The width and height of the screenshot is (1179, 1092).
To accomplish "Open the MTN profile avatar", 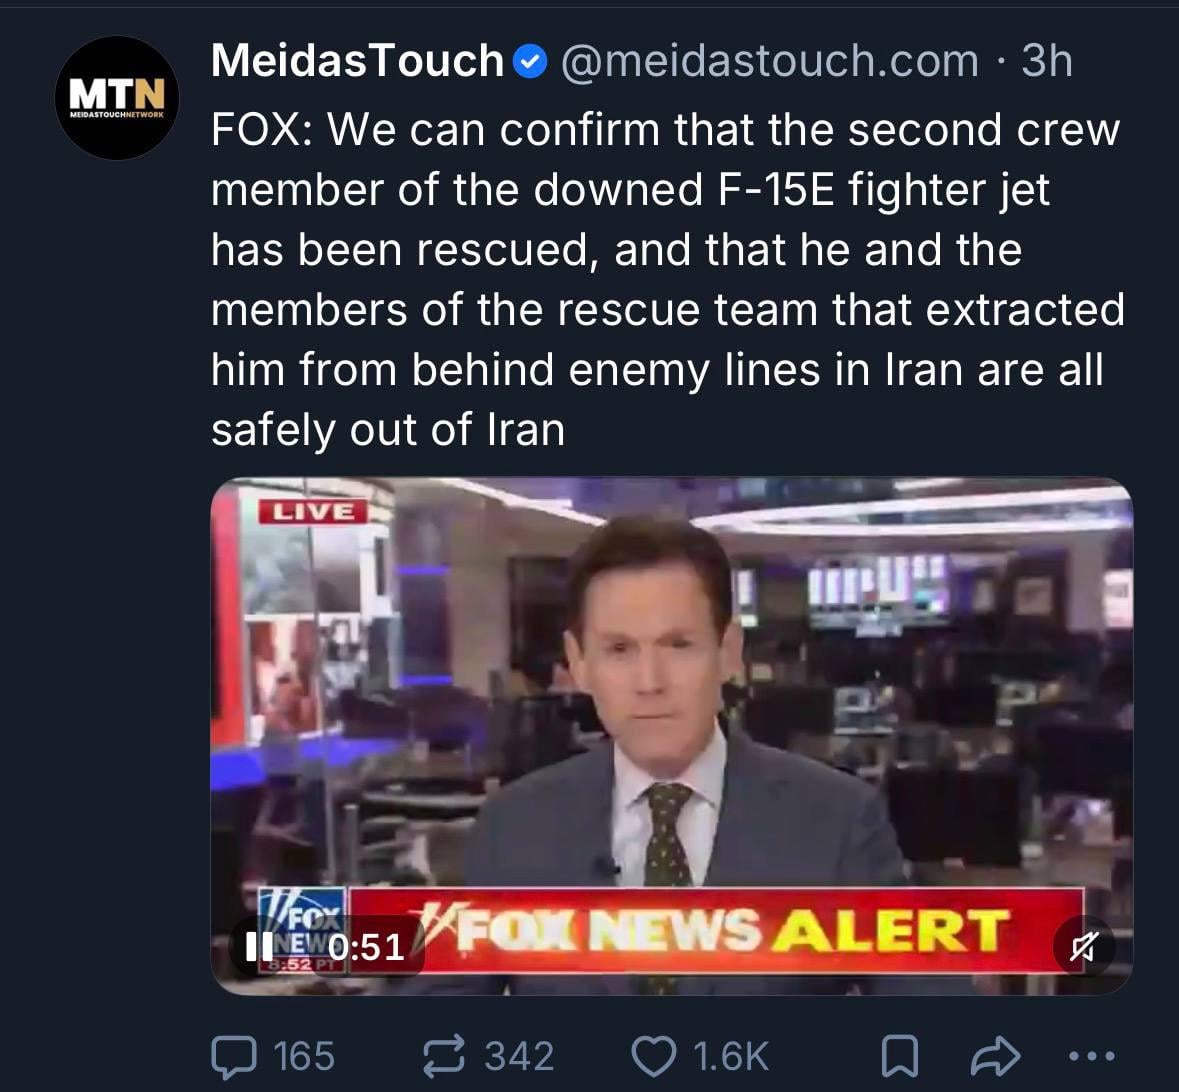I will (116, 98).
